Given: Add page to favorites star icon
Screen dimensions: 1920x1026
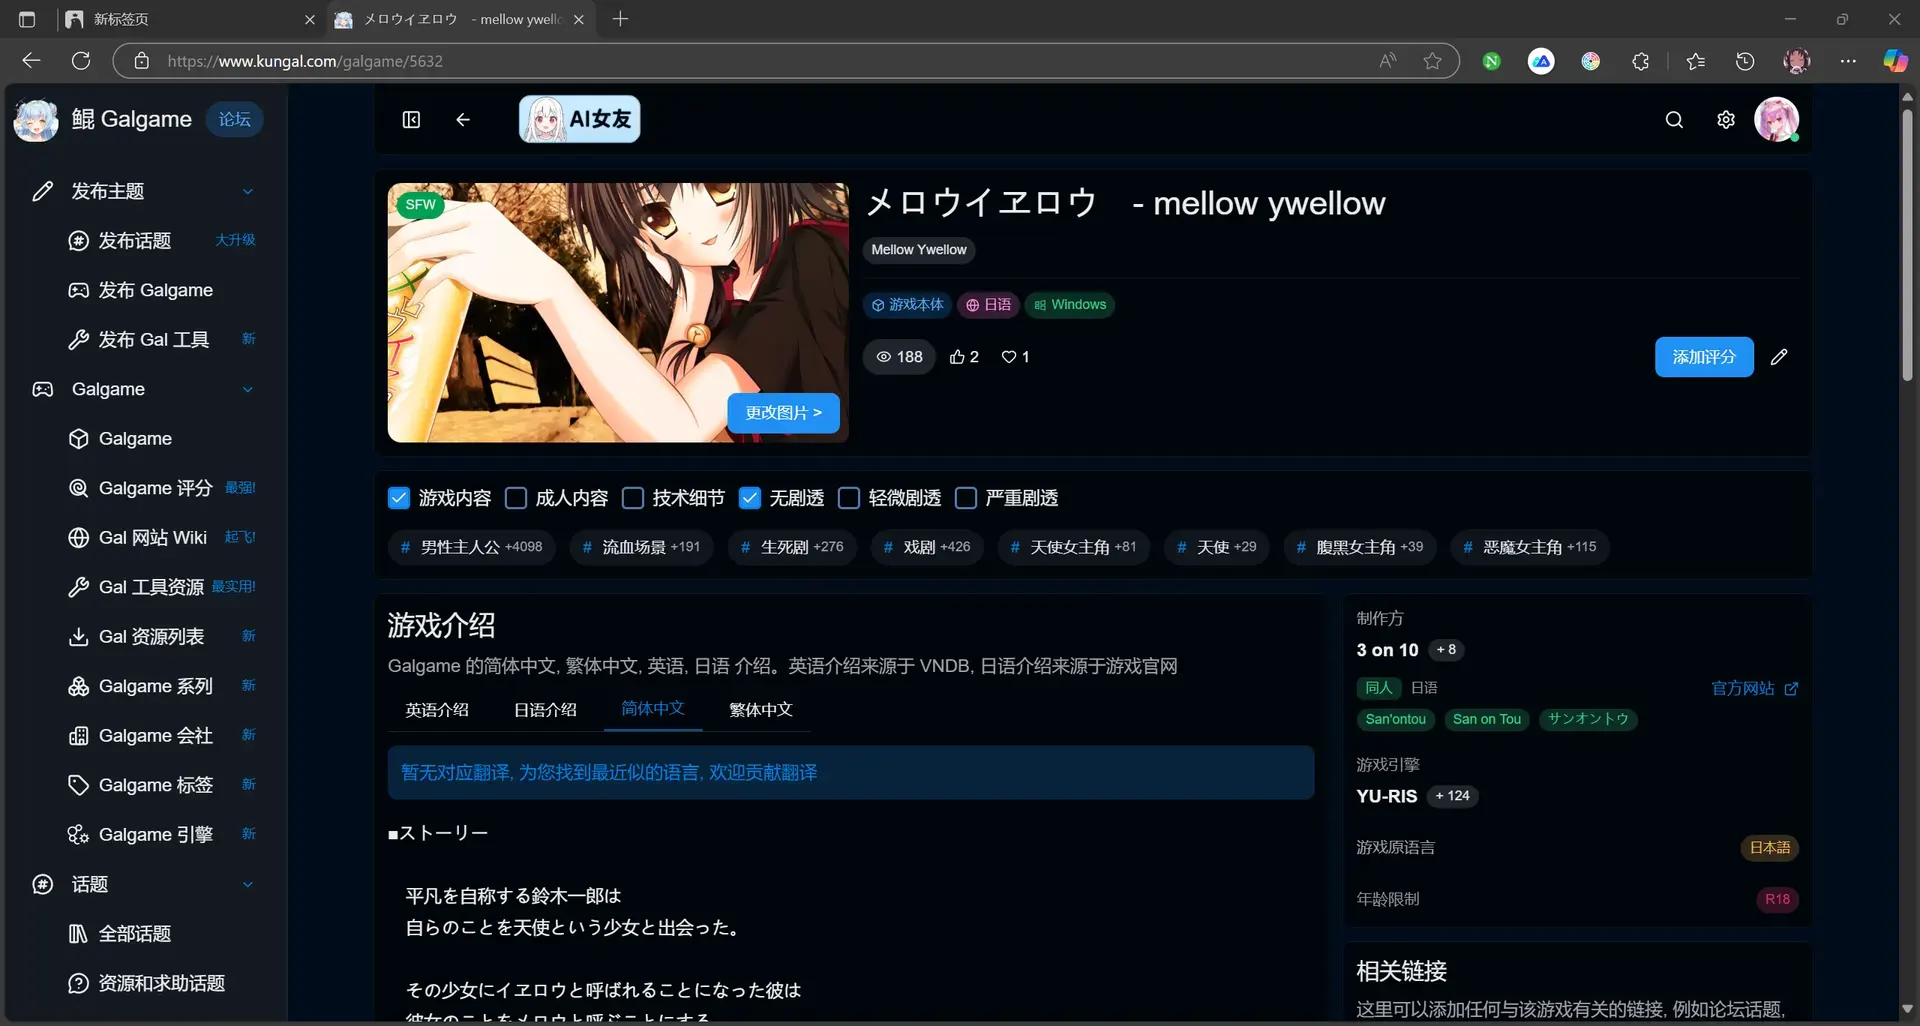Looking at the screenshot, I should tap(1432, 61).
